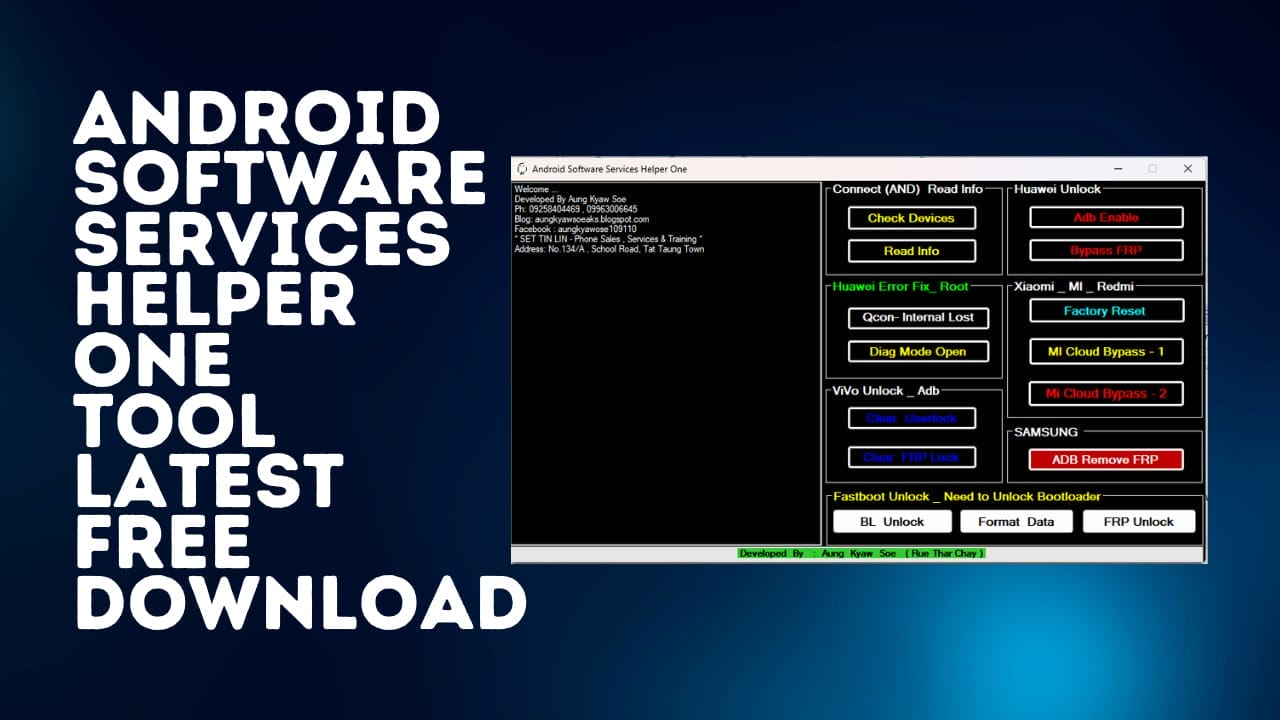Execute BL Unlock in Fastboot Unlock row
The height and width of the screenshot is (720, 1280).
pos(893,521)
